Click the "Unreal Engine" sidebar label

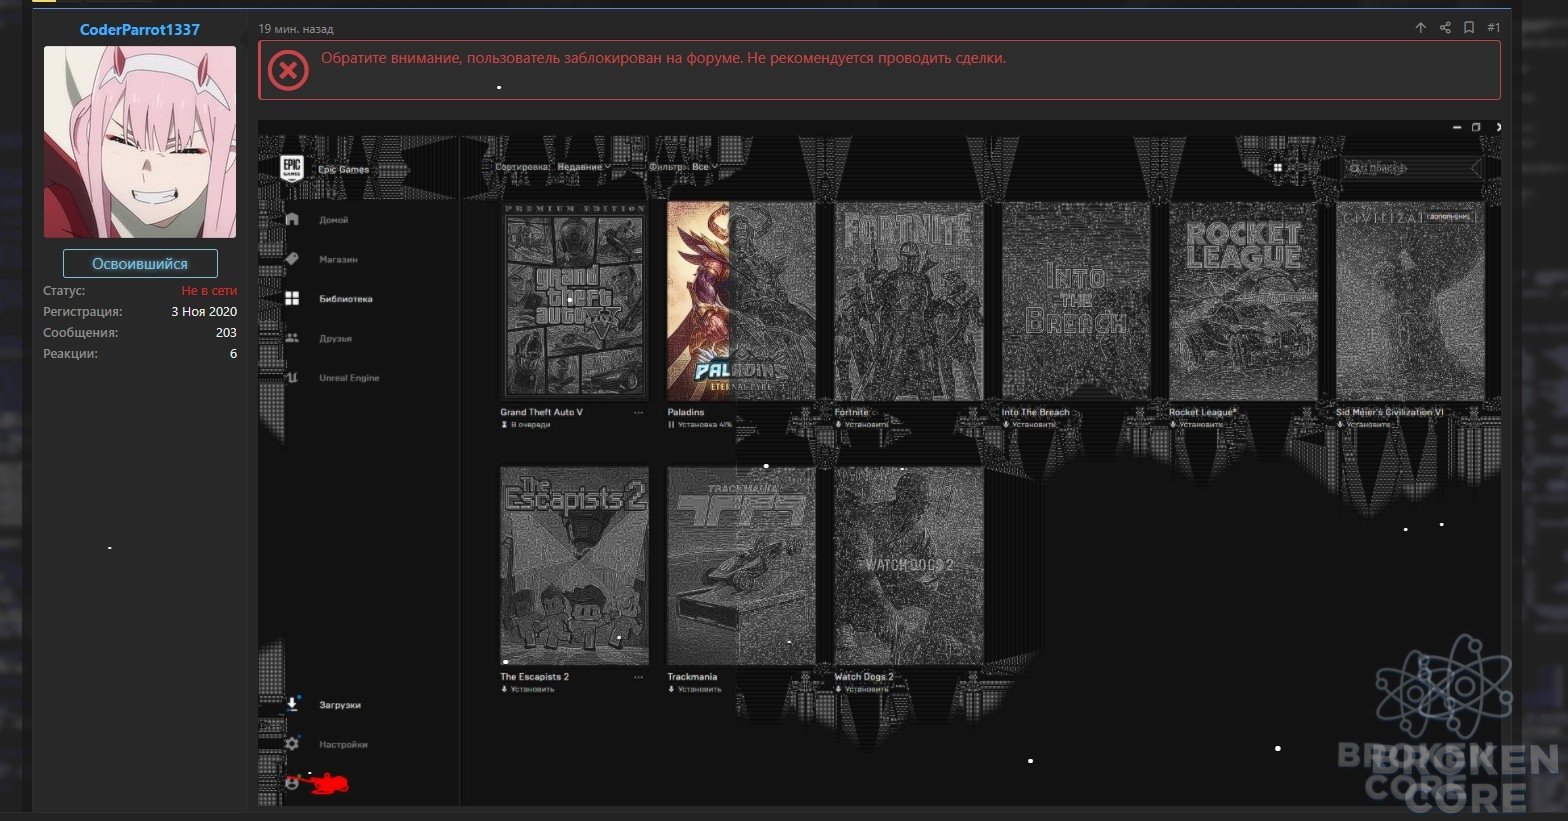click(349, 378)
